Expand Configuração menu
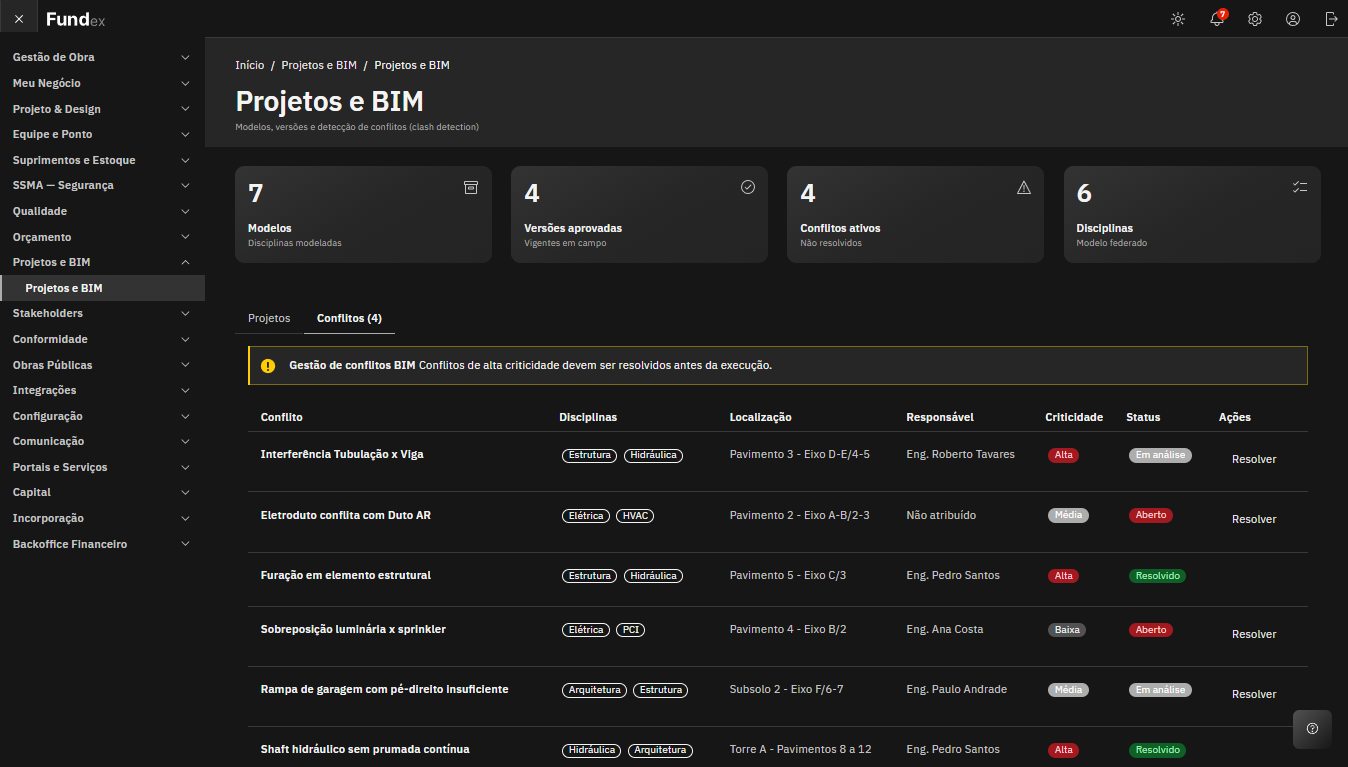This screenshot has width=1348, height=767. point(102,416)
